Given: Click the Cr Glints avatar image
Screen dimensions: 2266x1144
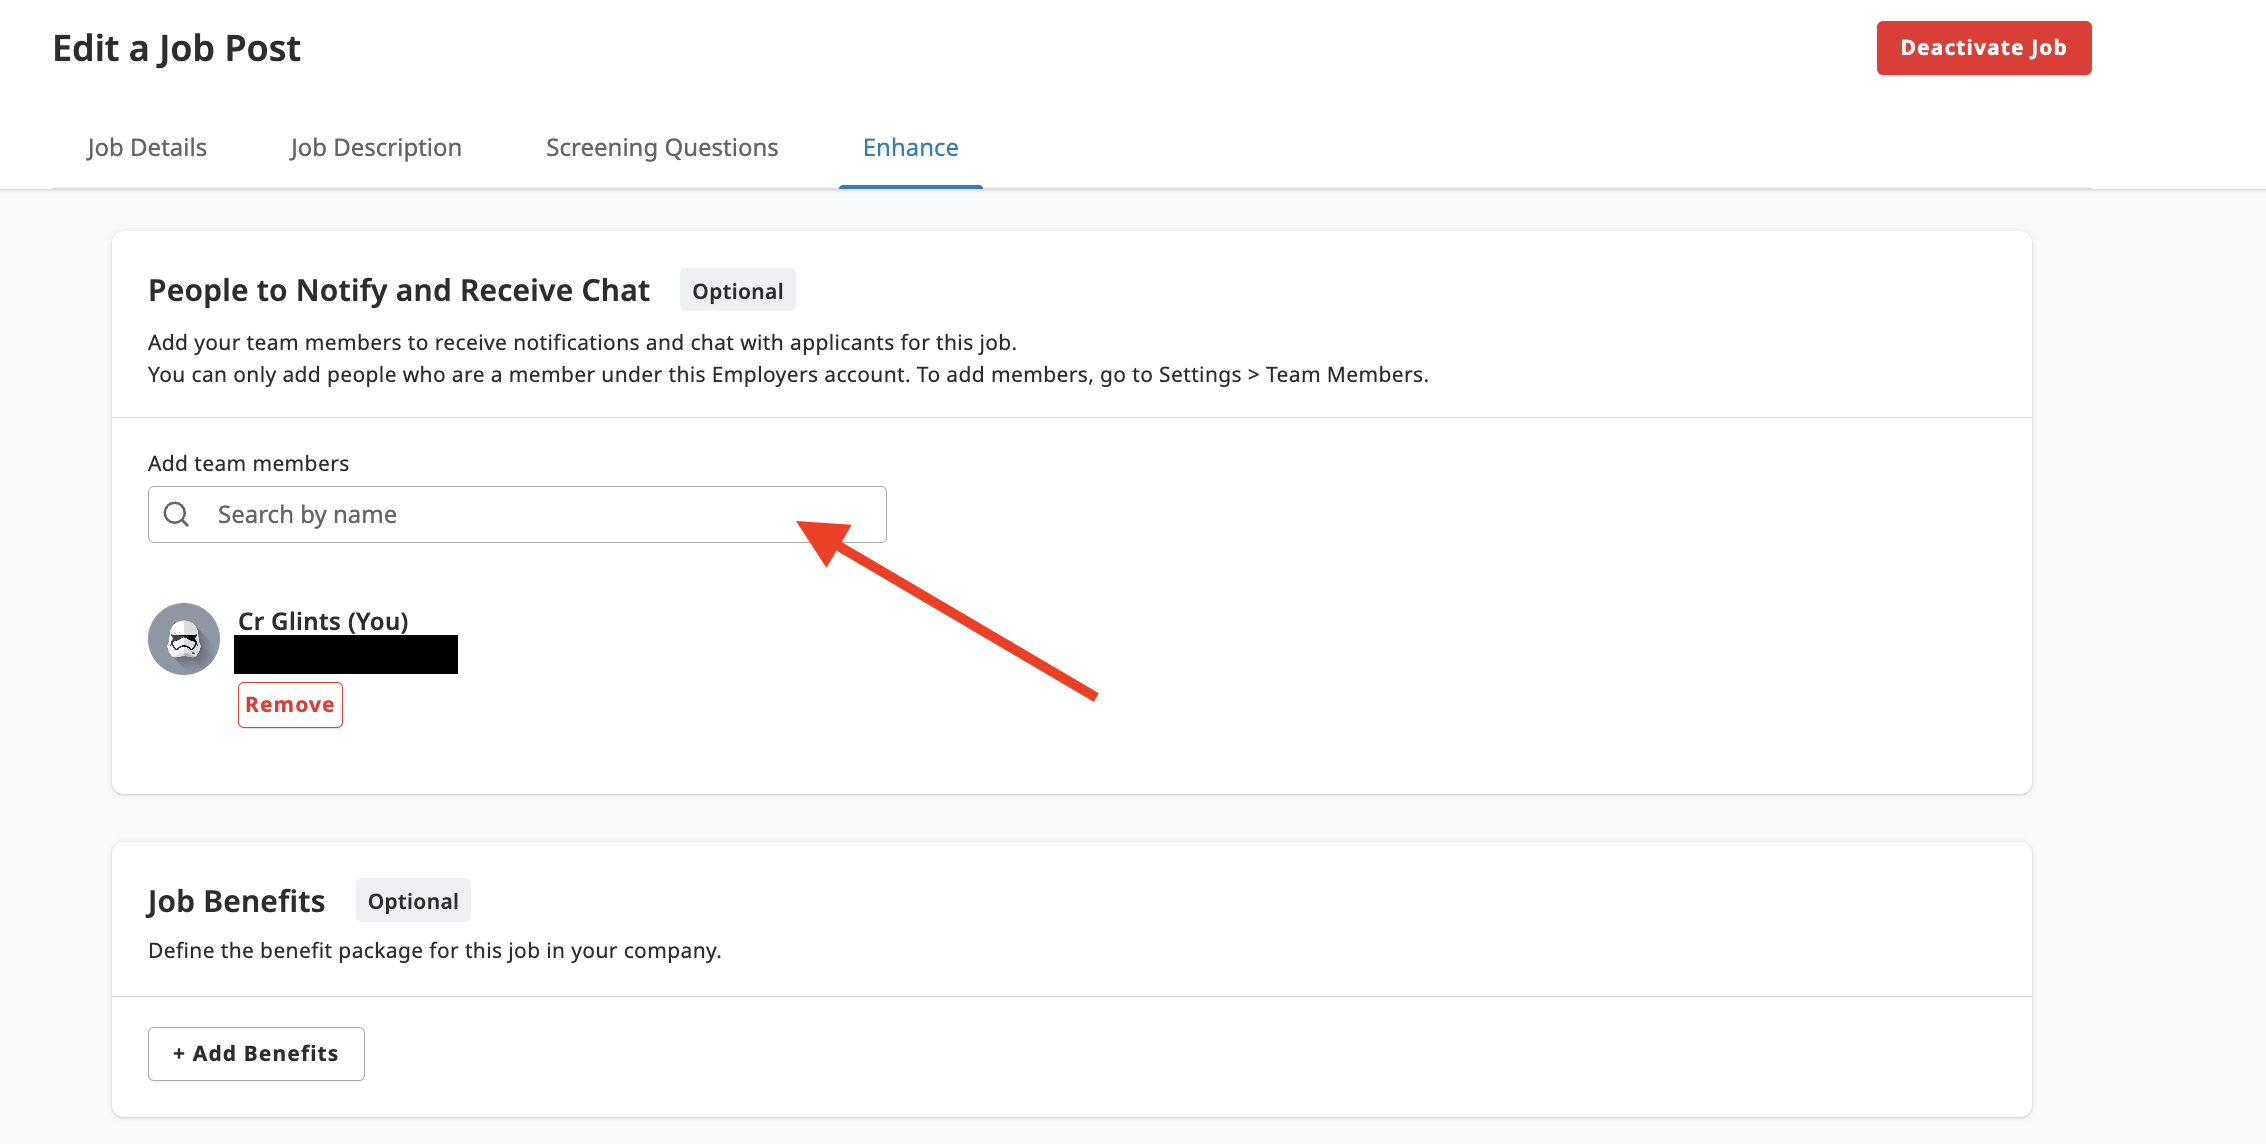Looking at the screenshot, I should (x=184, y=639).
